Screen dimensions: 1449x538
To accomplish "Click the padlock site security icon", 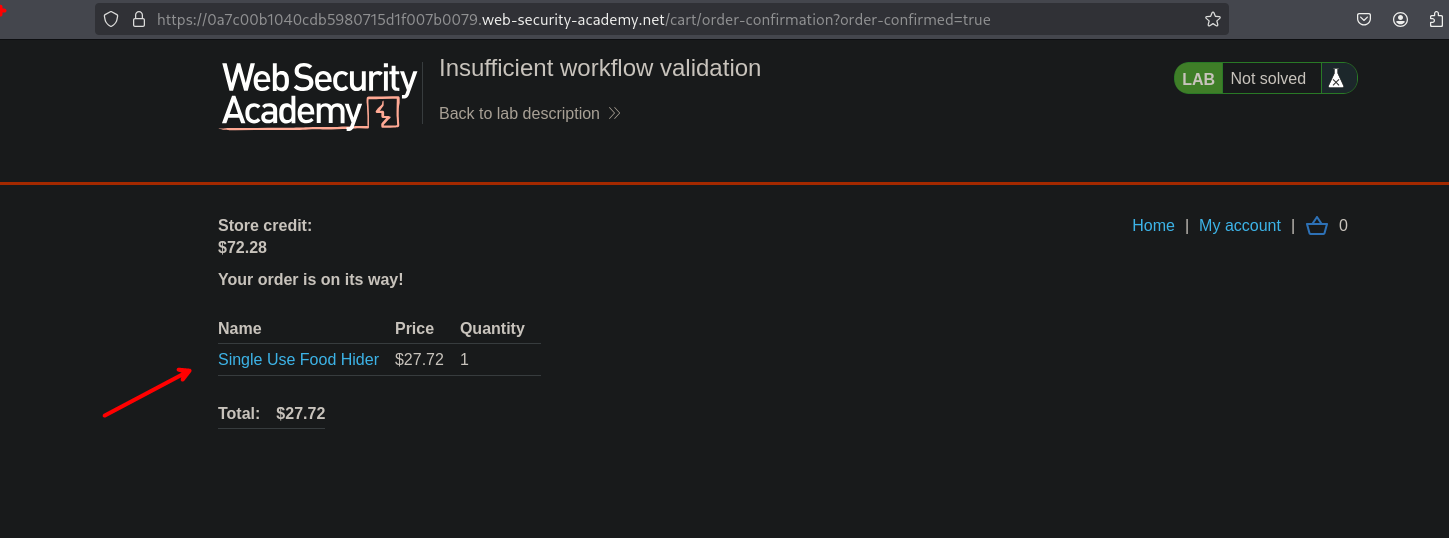I will pos(138,19).
